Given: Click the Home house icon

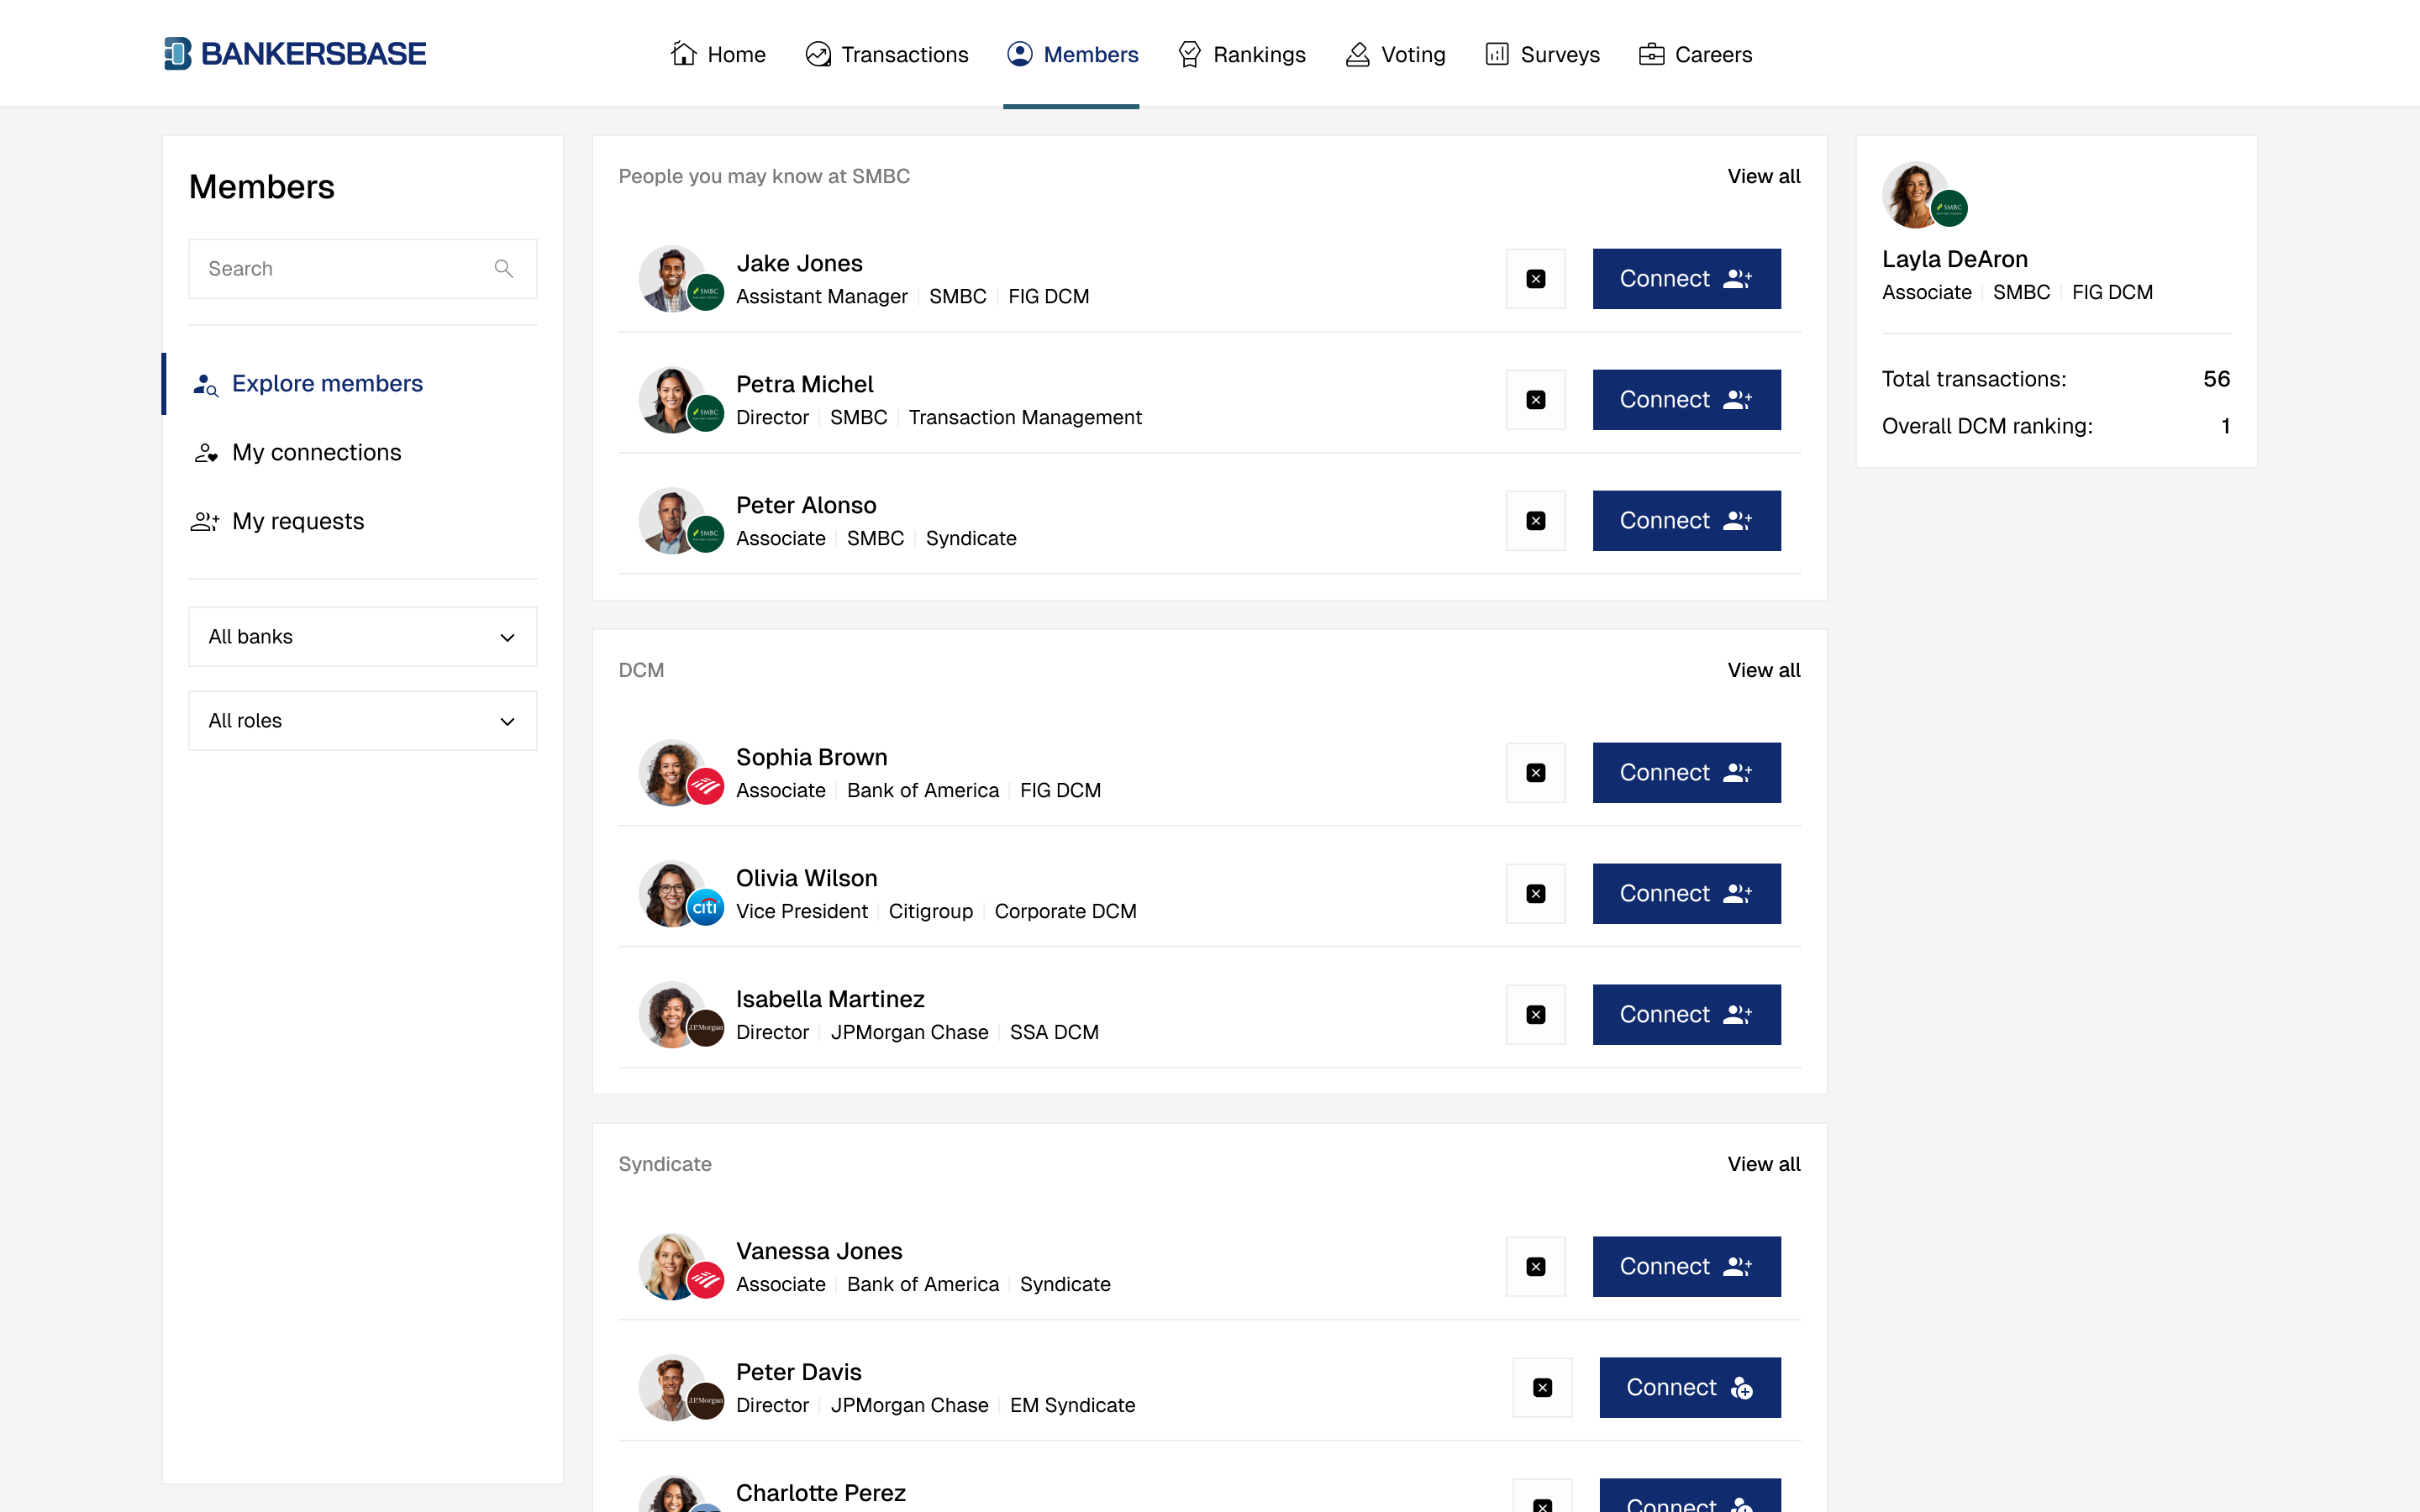Looking at the screenshot, I should pyautogui.click(x=684, y=54).
